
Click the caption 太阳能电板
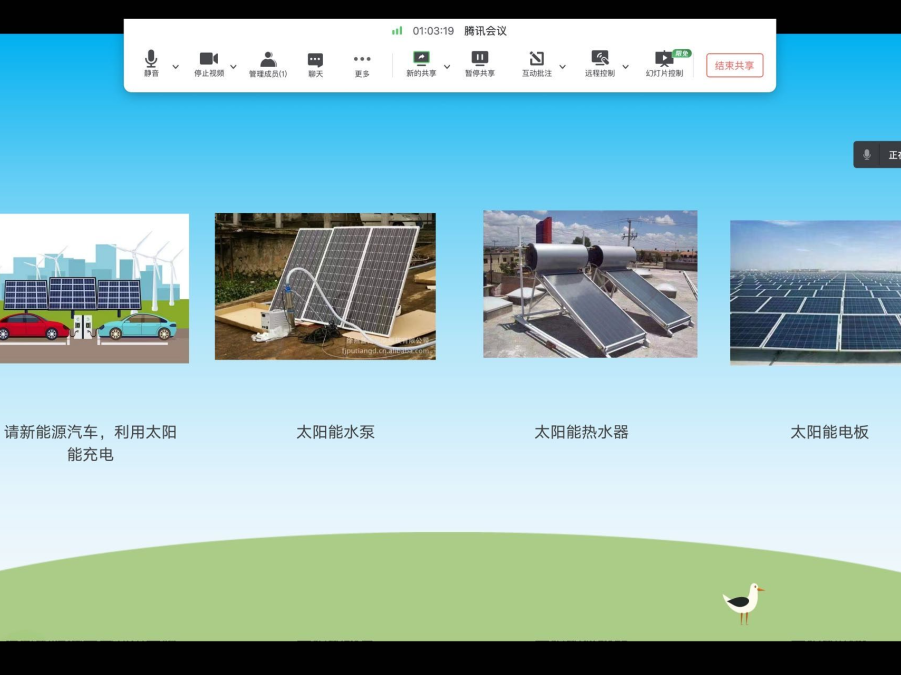point(829,432)
